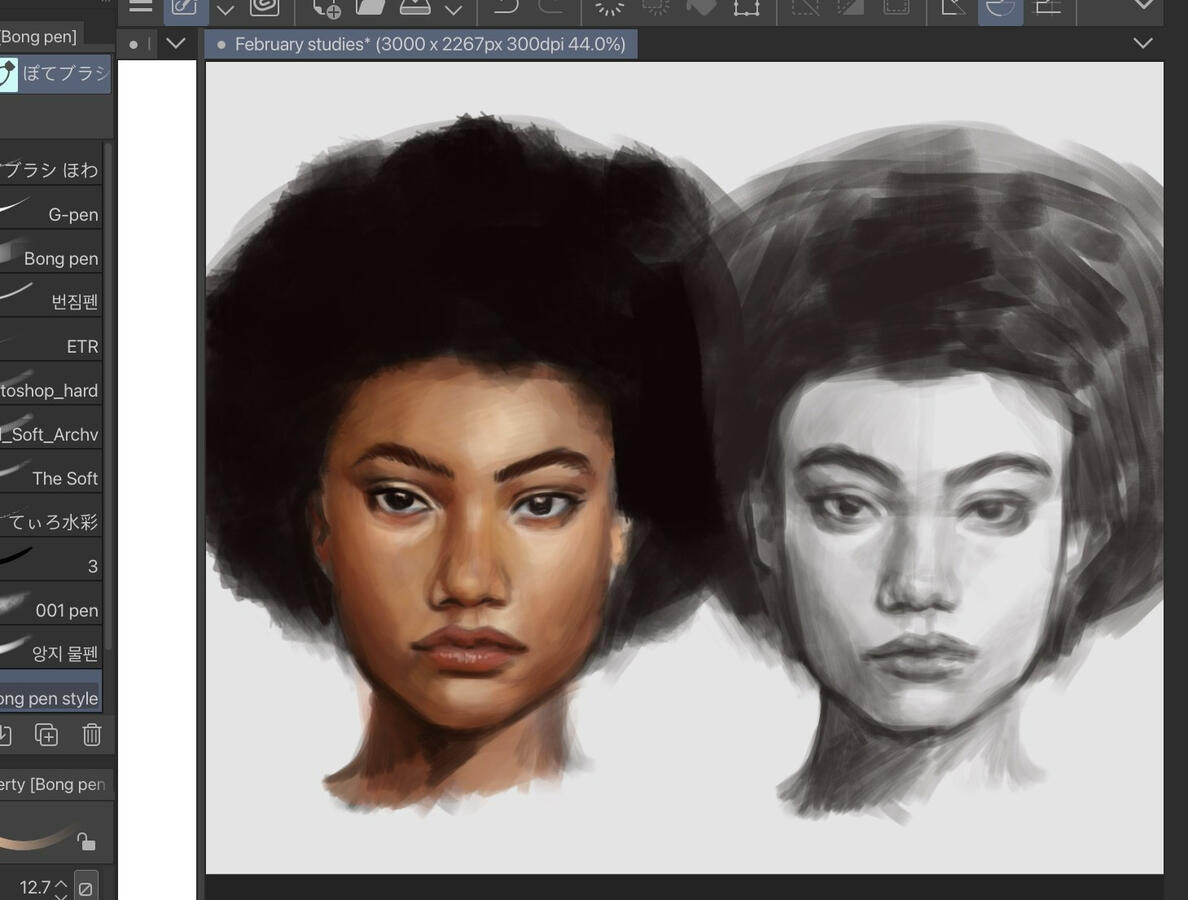The height and width of the screenshot is (900, 1188).
Task: Open CLIP STUDIO via the spiral icon
Action: 264,7
